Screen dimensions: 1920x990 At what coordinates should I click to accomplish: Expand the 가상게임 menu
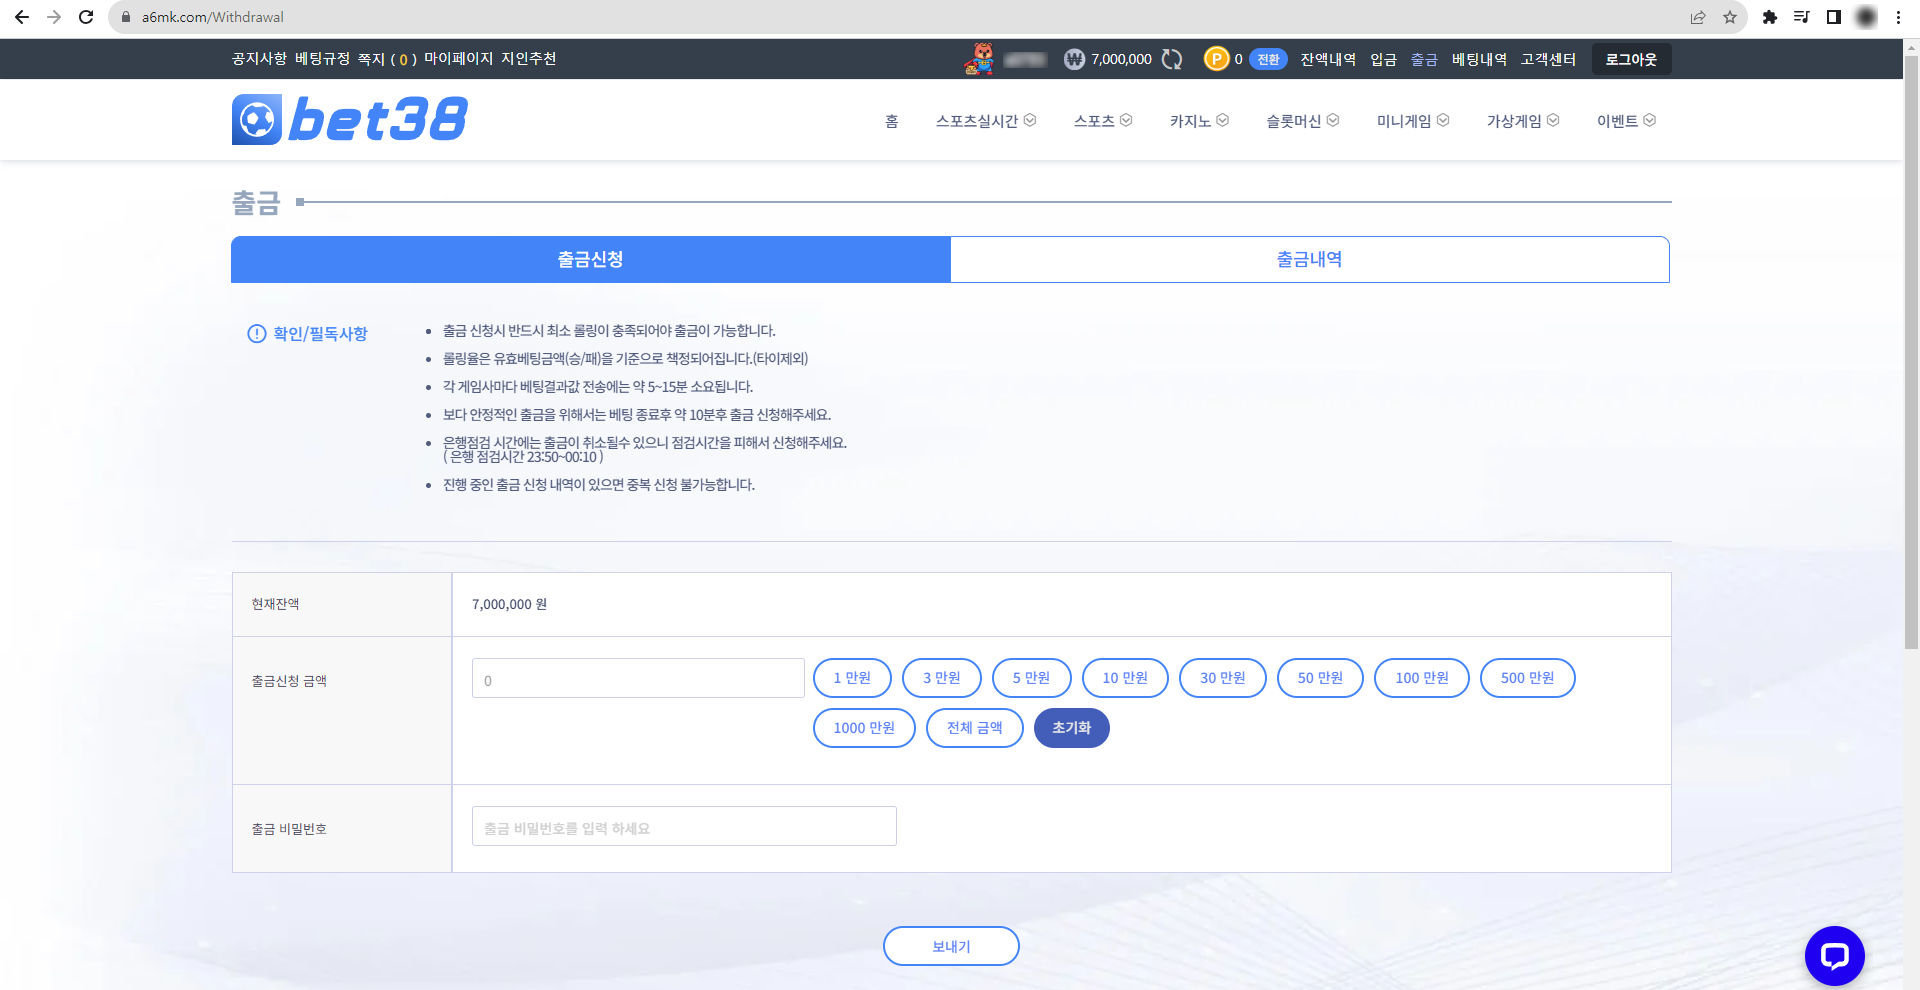point(1523,121)
